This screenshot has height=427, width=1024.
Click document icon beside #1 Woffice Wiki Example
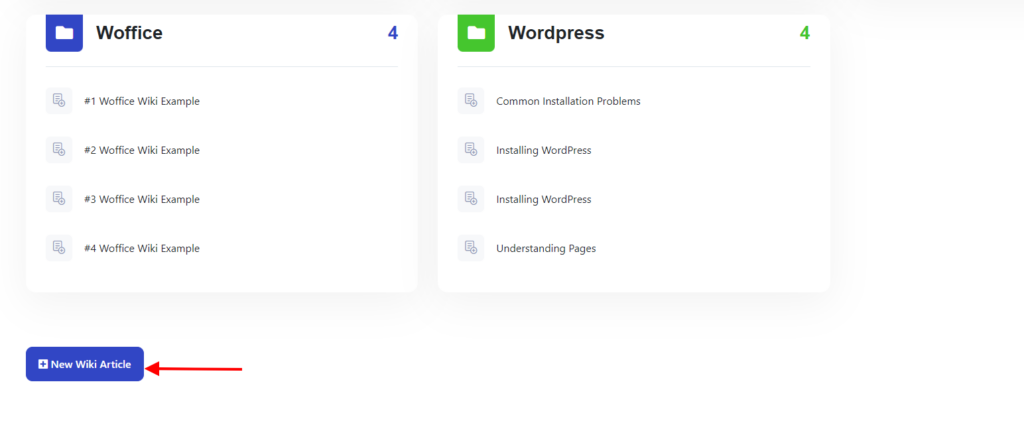[59, 101]
